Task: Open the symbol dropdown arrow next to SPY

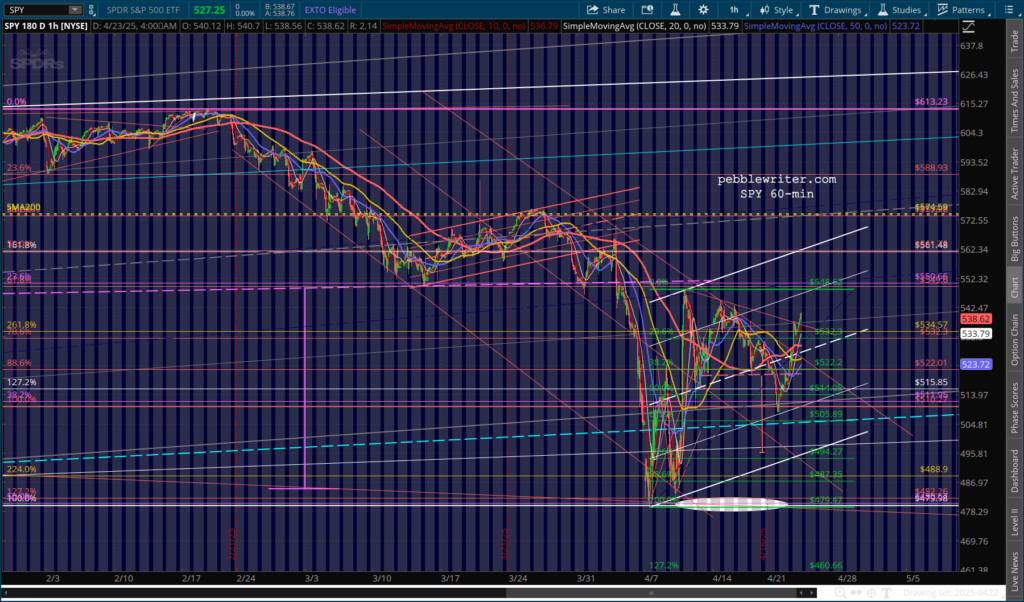Action: coord(74,10)
